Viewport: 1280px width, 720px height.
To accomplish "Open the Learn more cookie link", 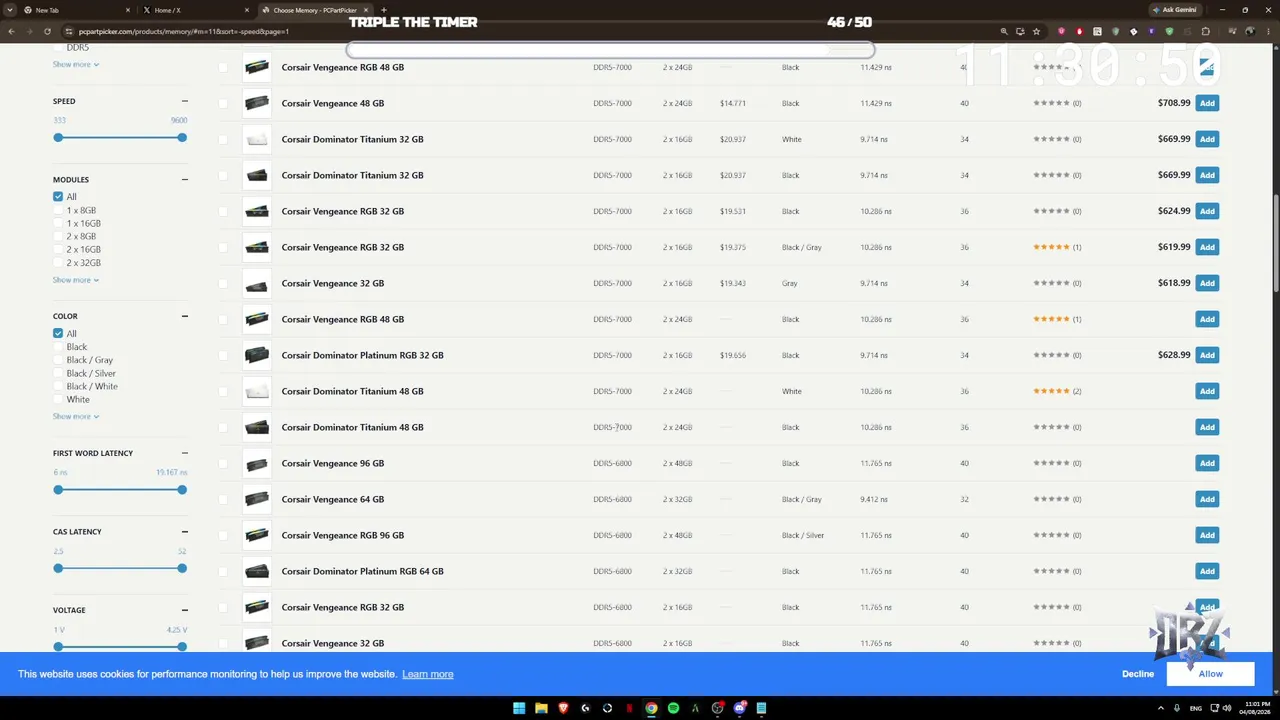I will tap(428, 674).
